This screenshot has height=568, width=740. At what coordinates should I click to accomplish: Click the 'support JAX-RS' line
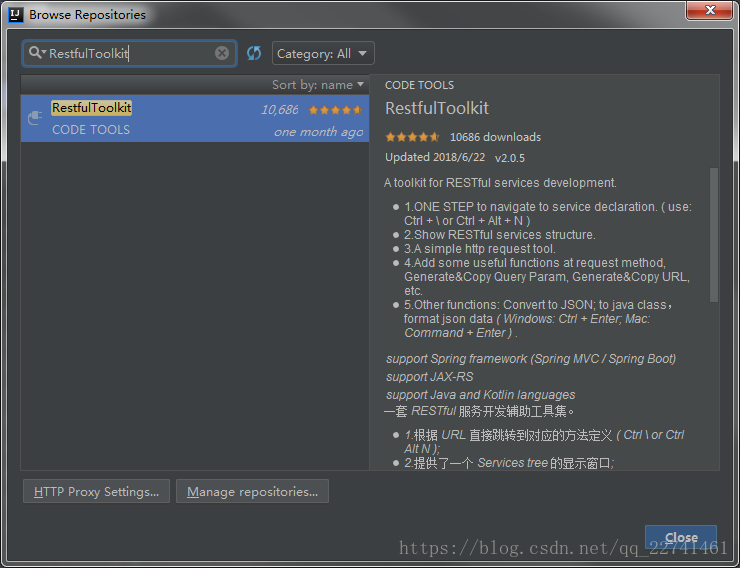click(429, 377)
